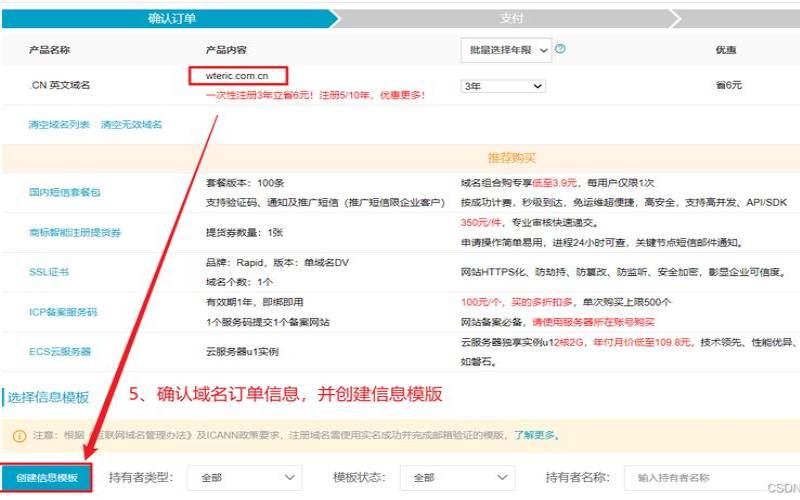800x500 pixels.
Task: Click the 有效期1年, 即绑即用 text
Action: pyautogui.click(x=255, y=302)
